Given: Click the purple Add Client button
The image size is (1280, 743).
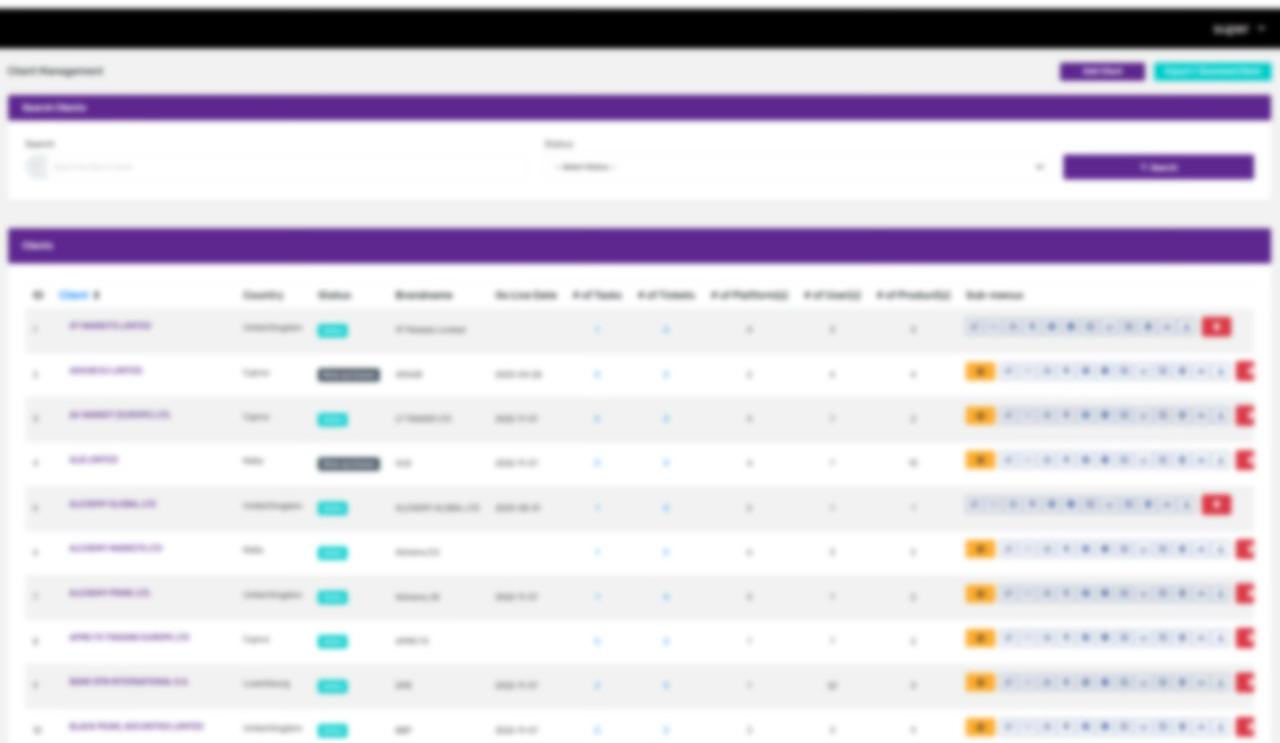Looking at the screenshot, I should pos(1102,72).
